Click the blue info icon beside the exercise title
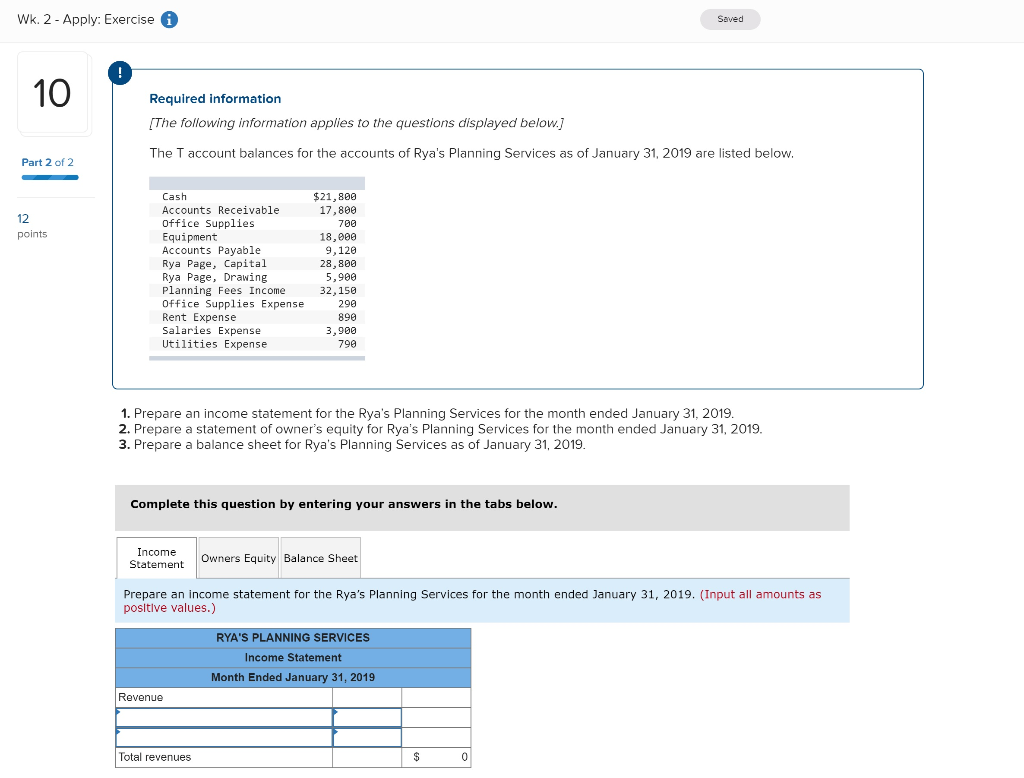This screenshot has width=1024, height=778. click(x=167, y=18)
